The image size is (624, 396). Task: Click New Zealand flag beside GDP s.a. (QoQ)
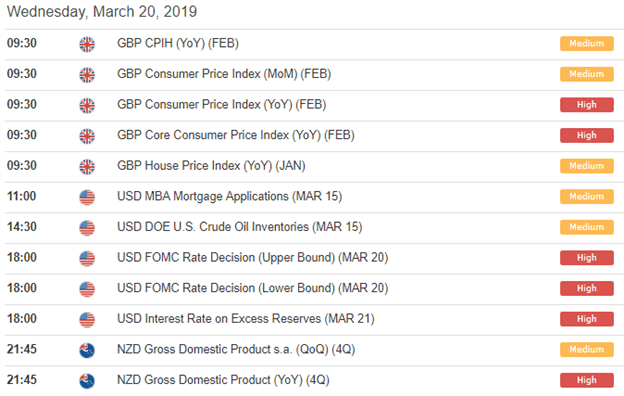(x=87, y=350)
